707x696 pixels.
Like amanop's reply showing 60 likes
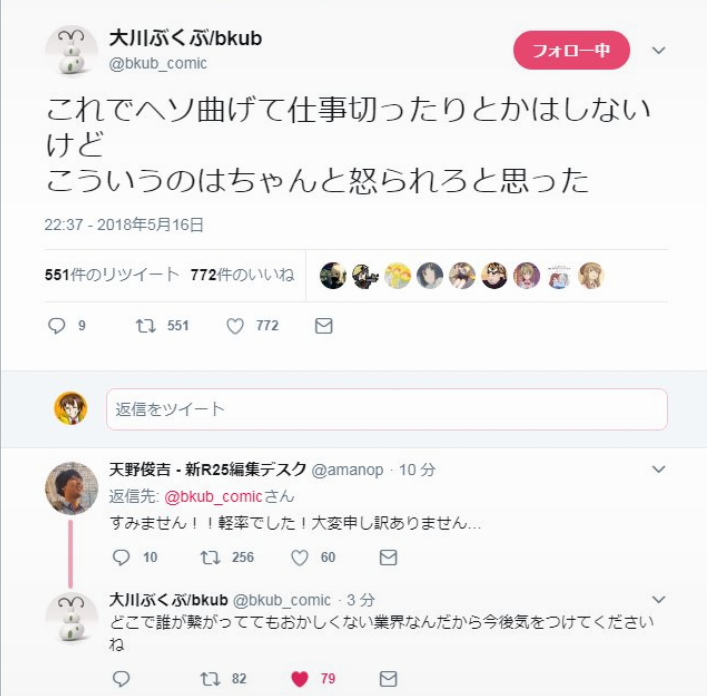[x=299, y=558]
